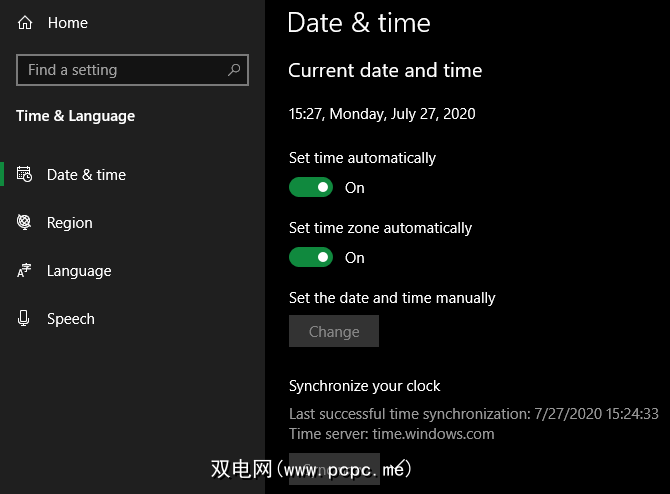
Task: Click the Date & time calendar-clock icon
Action: click(25, 175)
